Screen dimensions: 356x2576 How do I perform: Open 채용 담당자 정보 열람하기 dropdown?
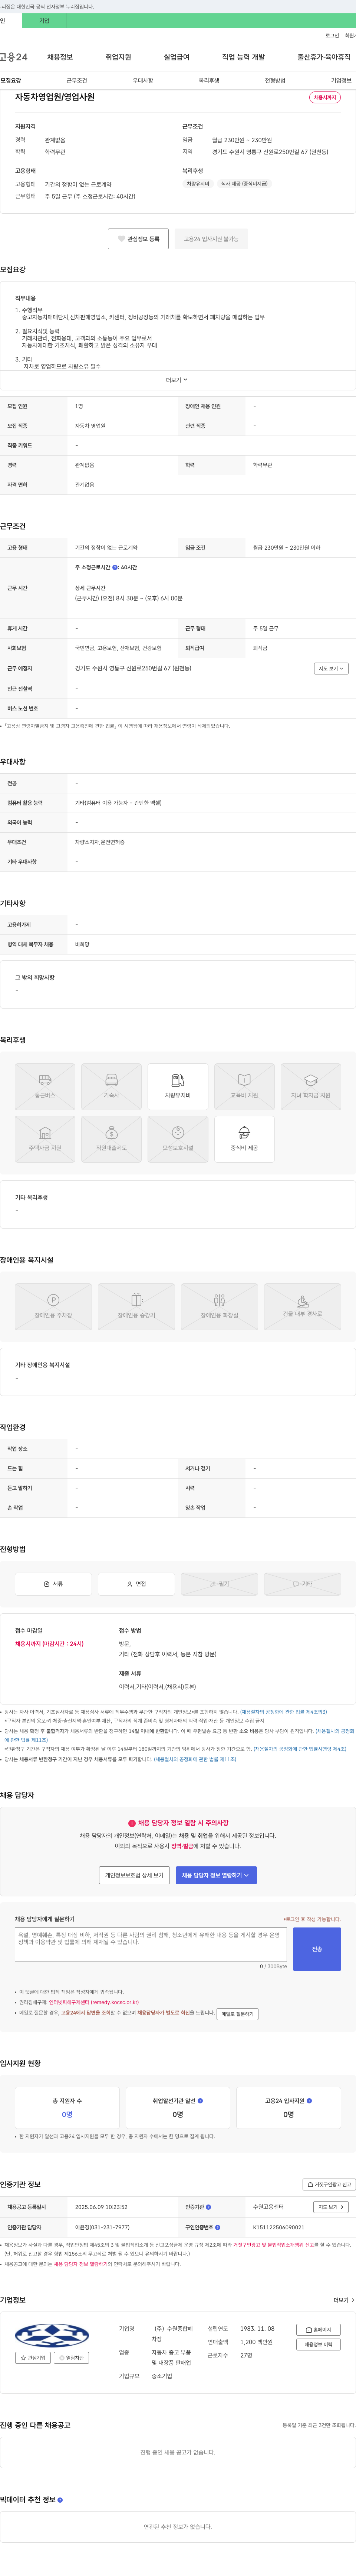[216, 1875]
